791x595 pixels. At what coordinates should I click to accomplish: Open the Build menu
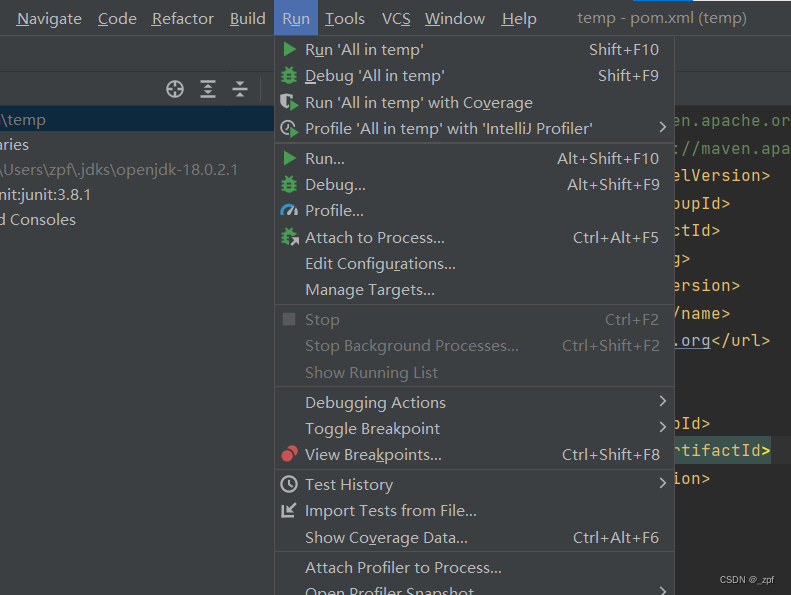click(247, 19)
